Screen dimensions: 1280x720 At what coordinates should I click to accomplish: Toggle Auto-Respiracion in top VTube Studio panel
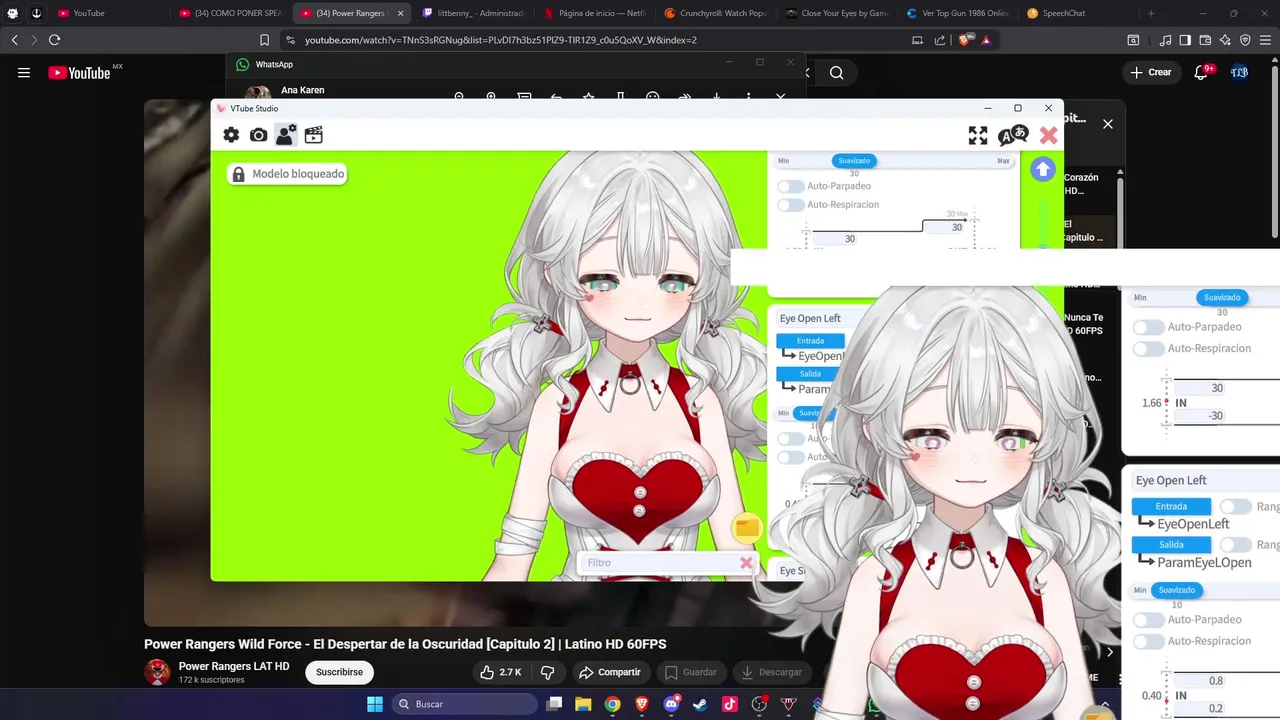pyautogui.click(x=791, y=205)
